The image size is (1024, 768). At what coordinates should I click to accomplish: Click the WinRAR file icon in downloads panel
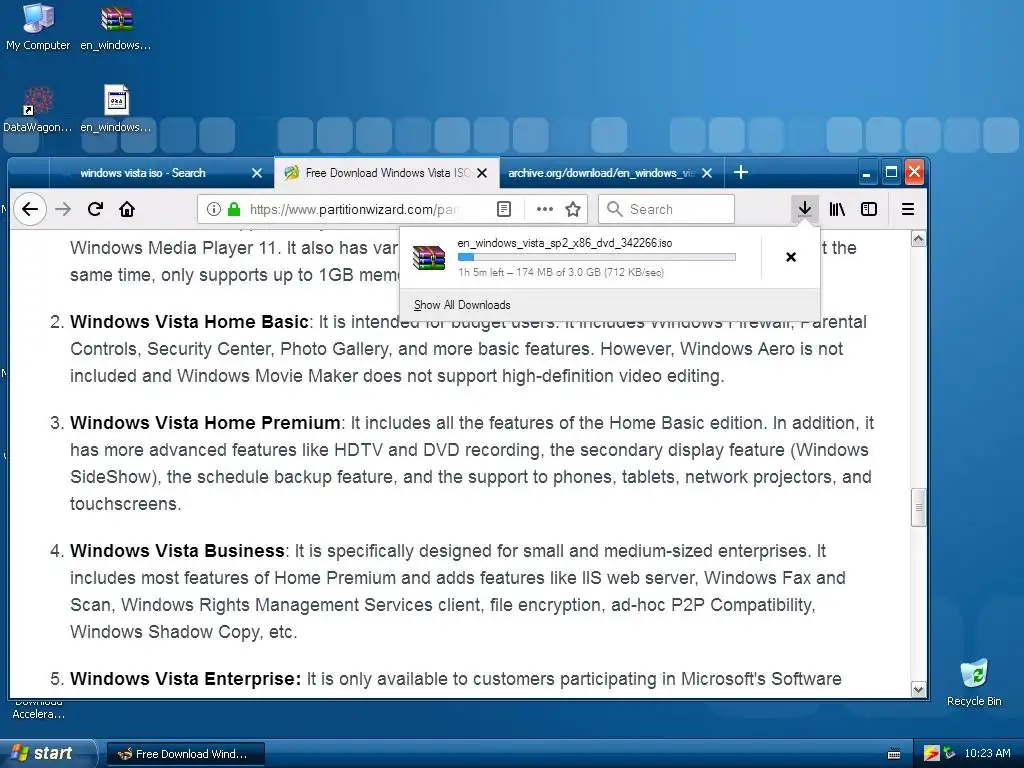click(x=428, y=257)
